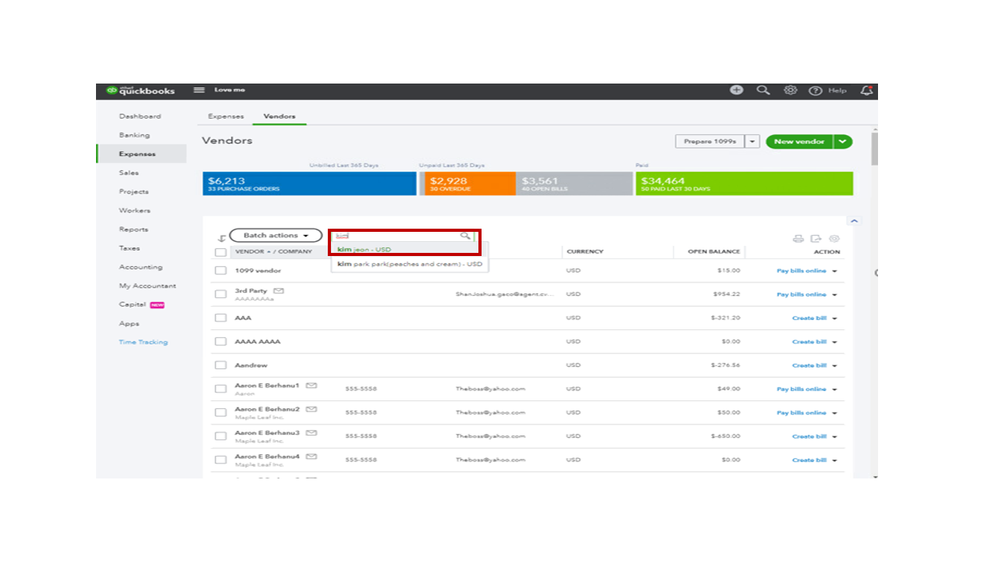Viewport: 999px width, 562px height.
Task: Click the email icon for 3rd Party
Action: click(278, 291)
